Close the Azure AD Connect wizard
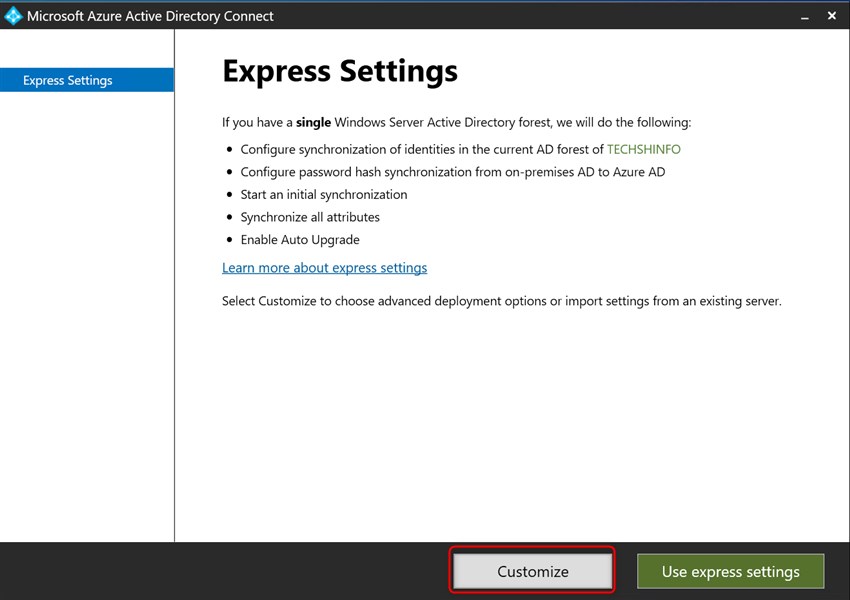 click(831, 15)
